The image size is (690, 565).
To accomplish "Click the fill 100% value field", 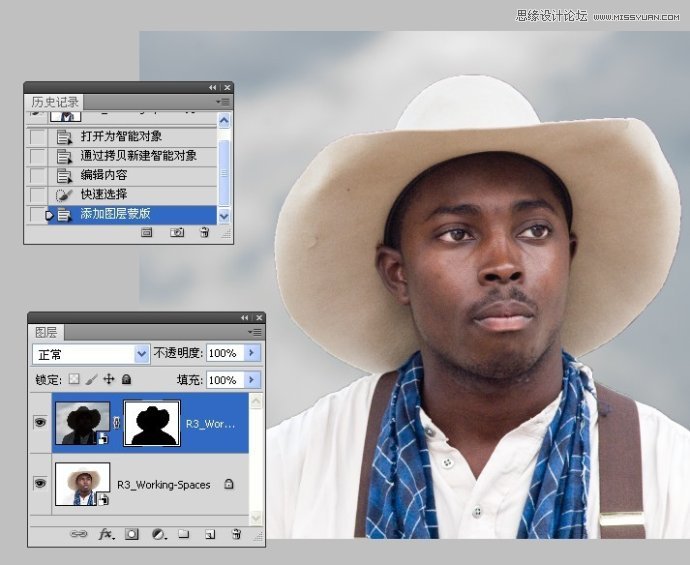I will (225, 380).
